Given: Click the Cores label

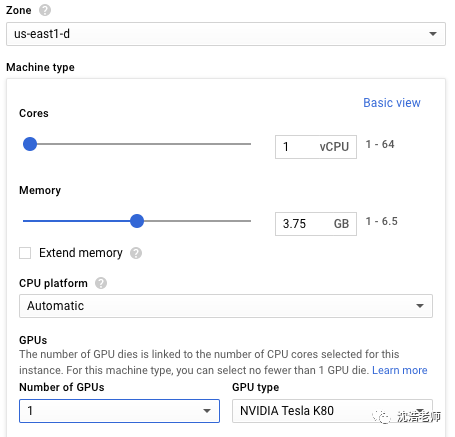Looking at the screenshot, I should [34, 113].
